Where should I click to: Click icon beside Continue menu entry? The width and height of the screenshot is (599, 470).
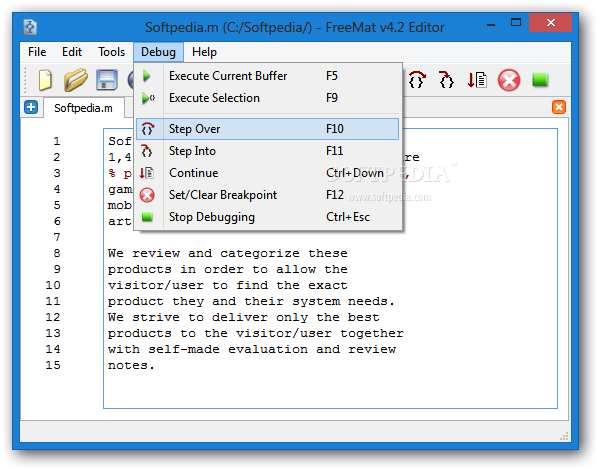pyautogui.click(x=147, y=173)
